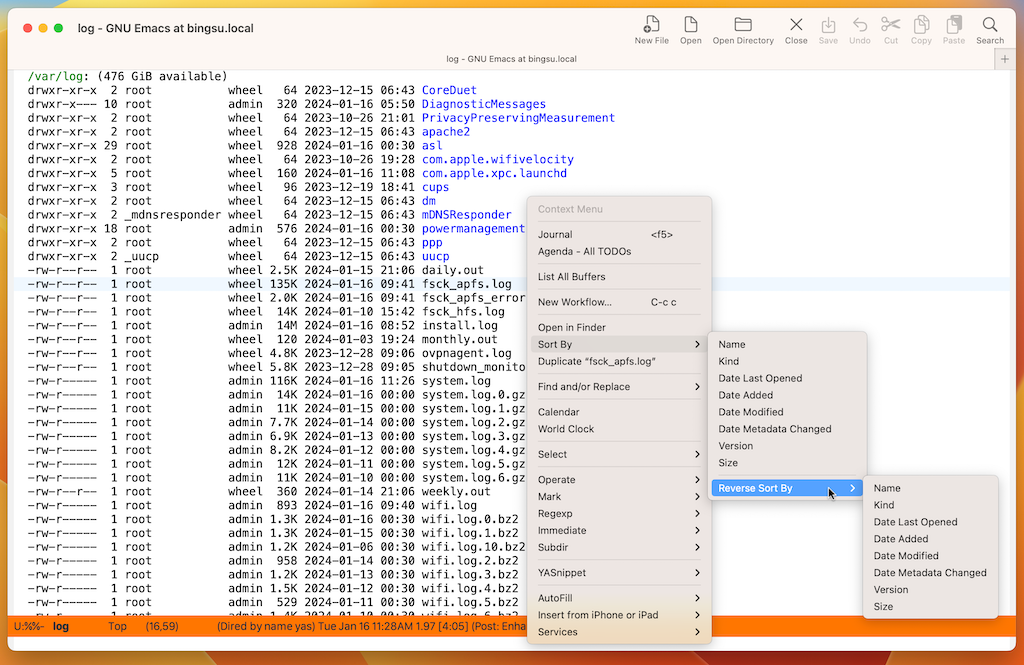Reverse sort by Name

point(931,488)
